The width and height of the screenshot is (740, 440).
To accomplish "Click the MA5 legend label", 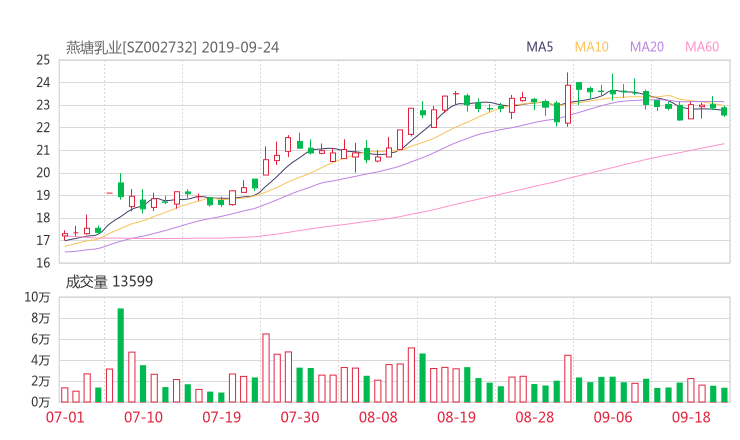I will tap(539, 47).
